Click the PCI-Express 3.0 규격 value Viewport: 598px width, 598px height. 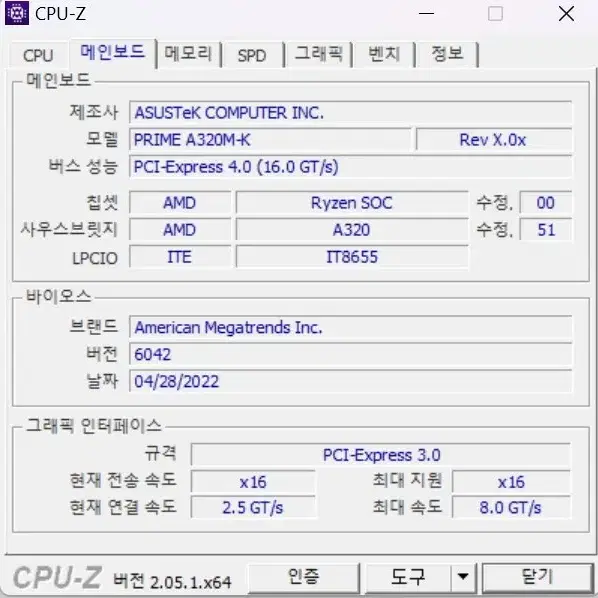pos(381,455)
